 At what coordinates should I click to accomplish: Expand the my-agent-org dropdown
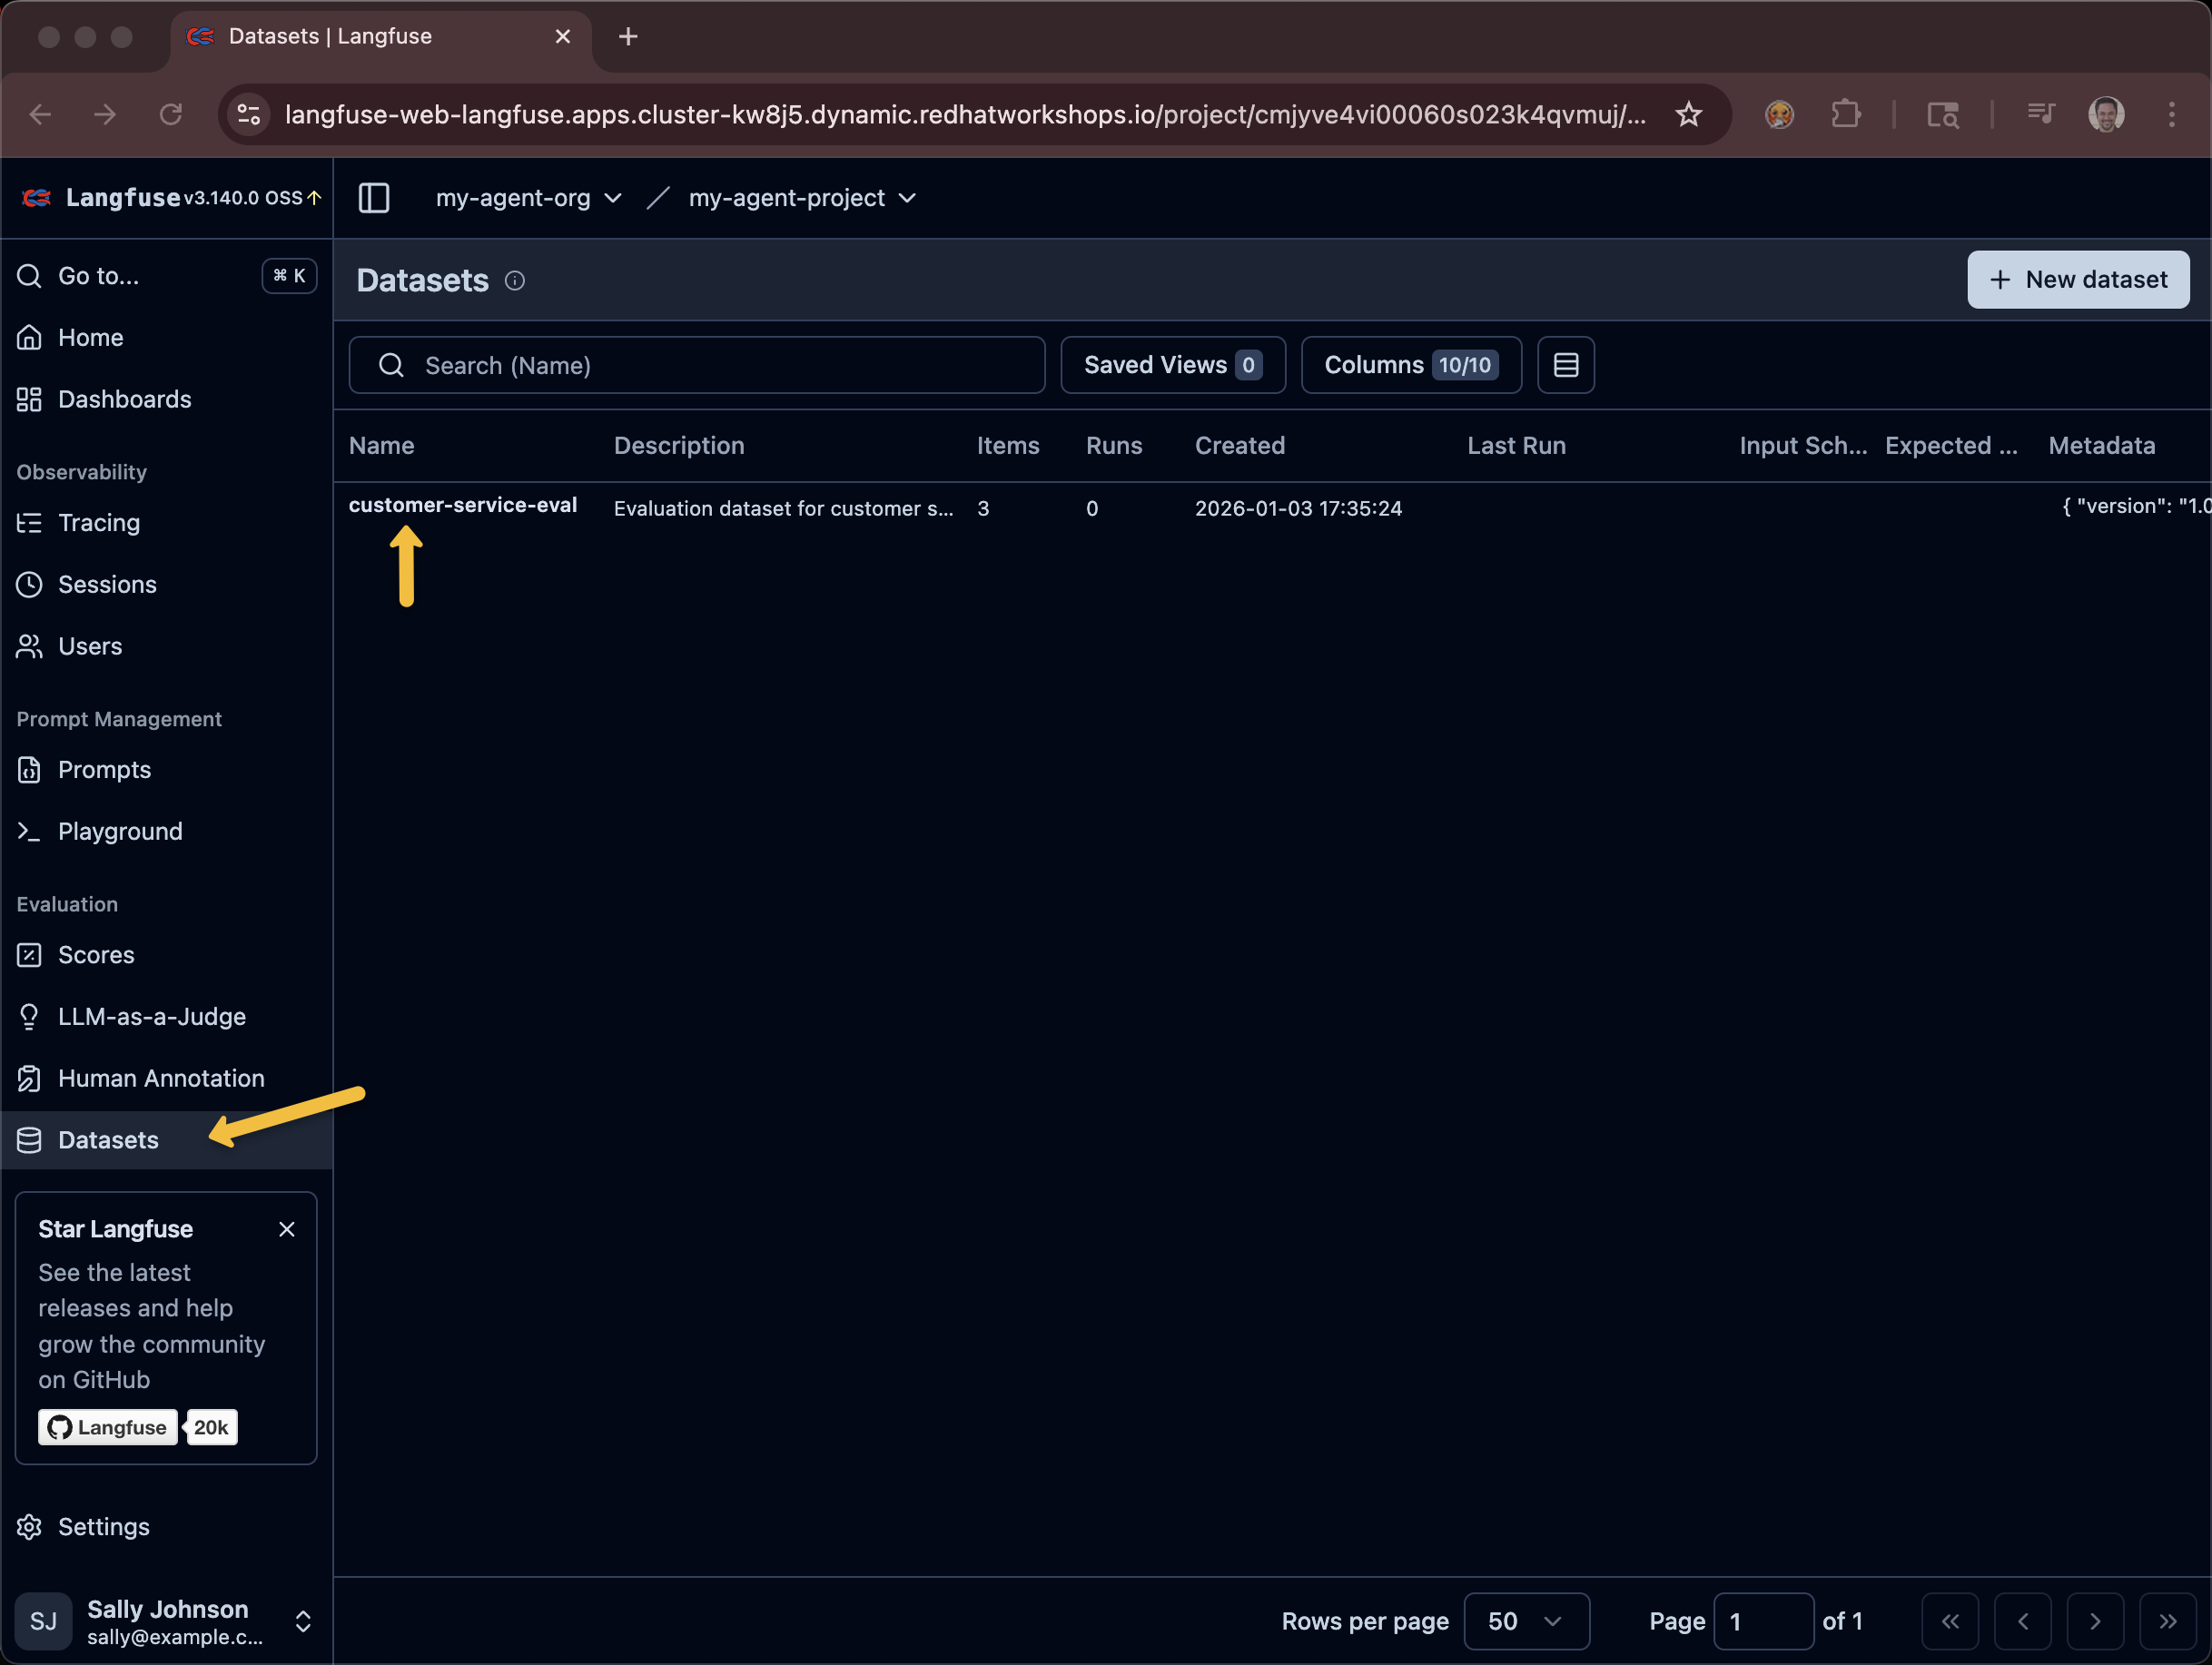pos(528,198)
